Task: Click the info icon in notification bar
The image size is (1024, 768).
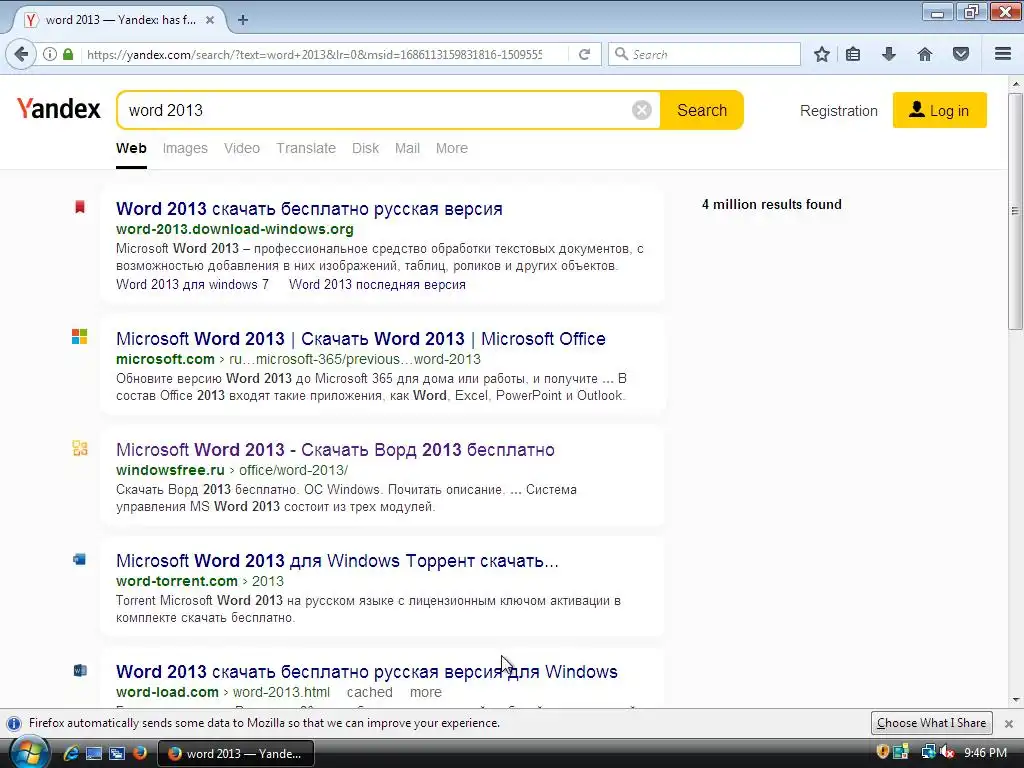Action: [14, 724]
